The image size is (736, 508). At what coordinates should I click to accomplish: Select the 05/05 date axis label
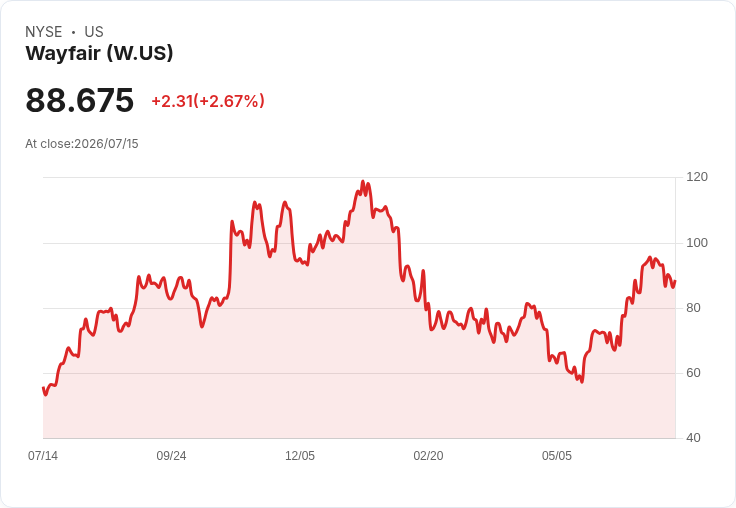point(557,456)
